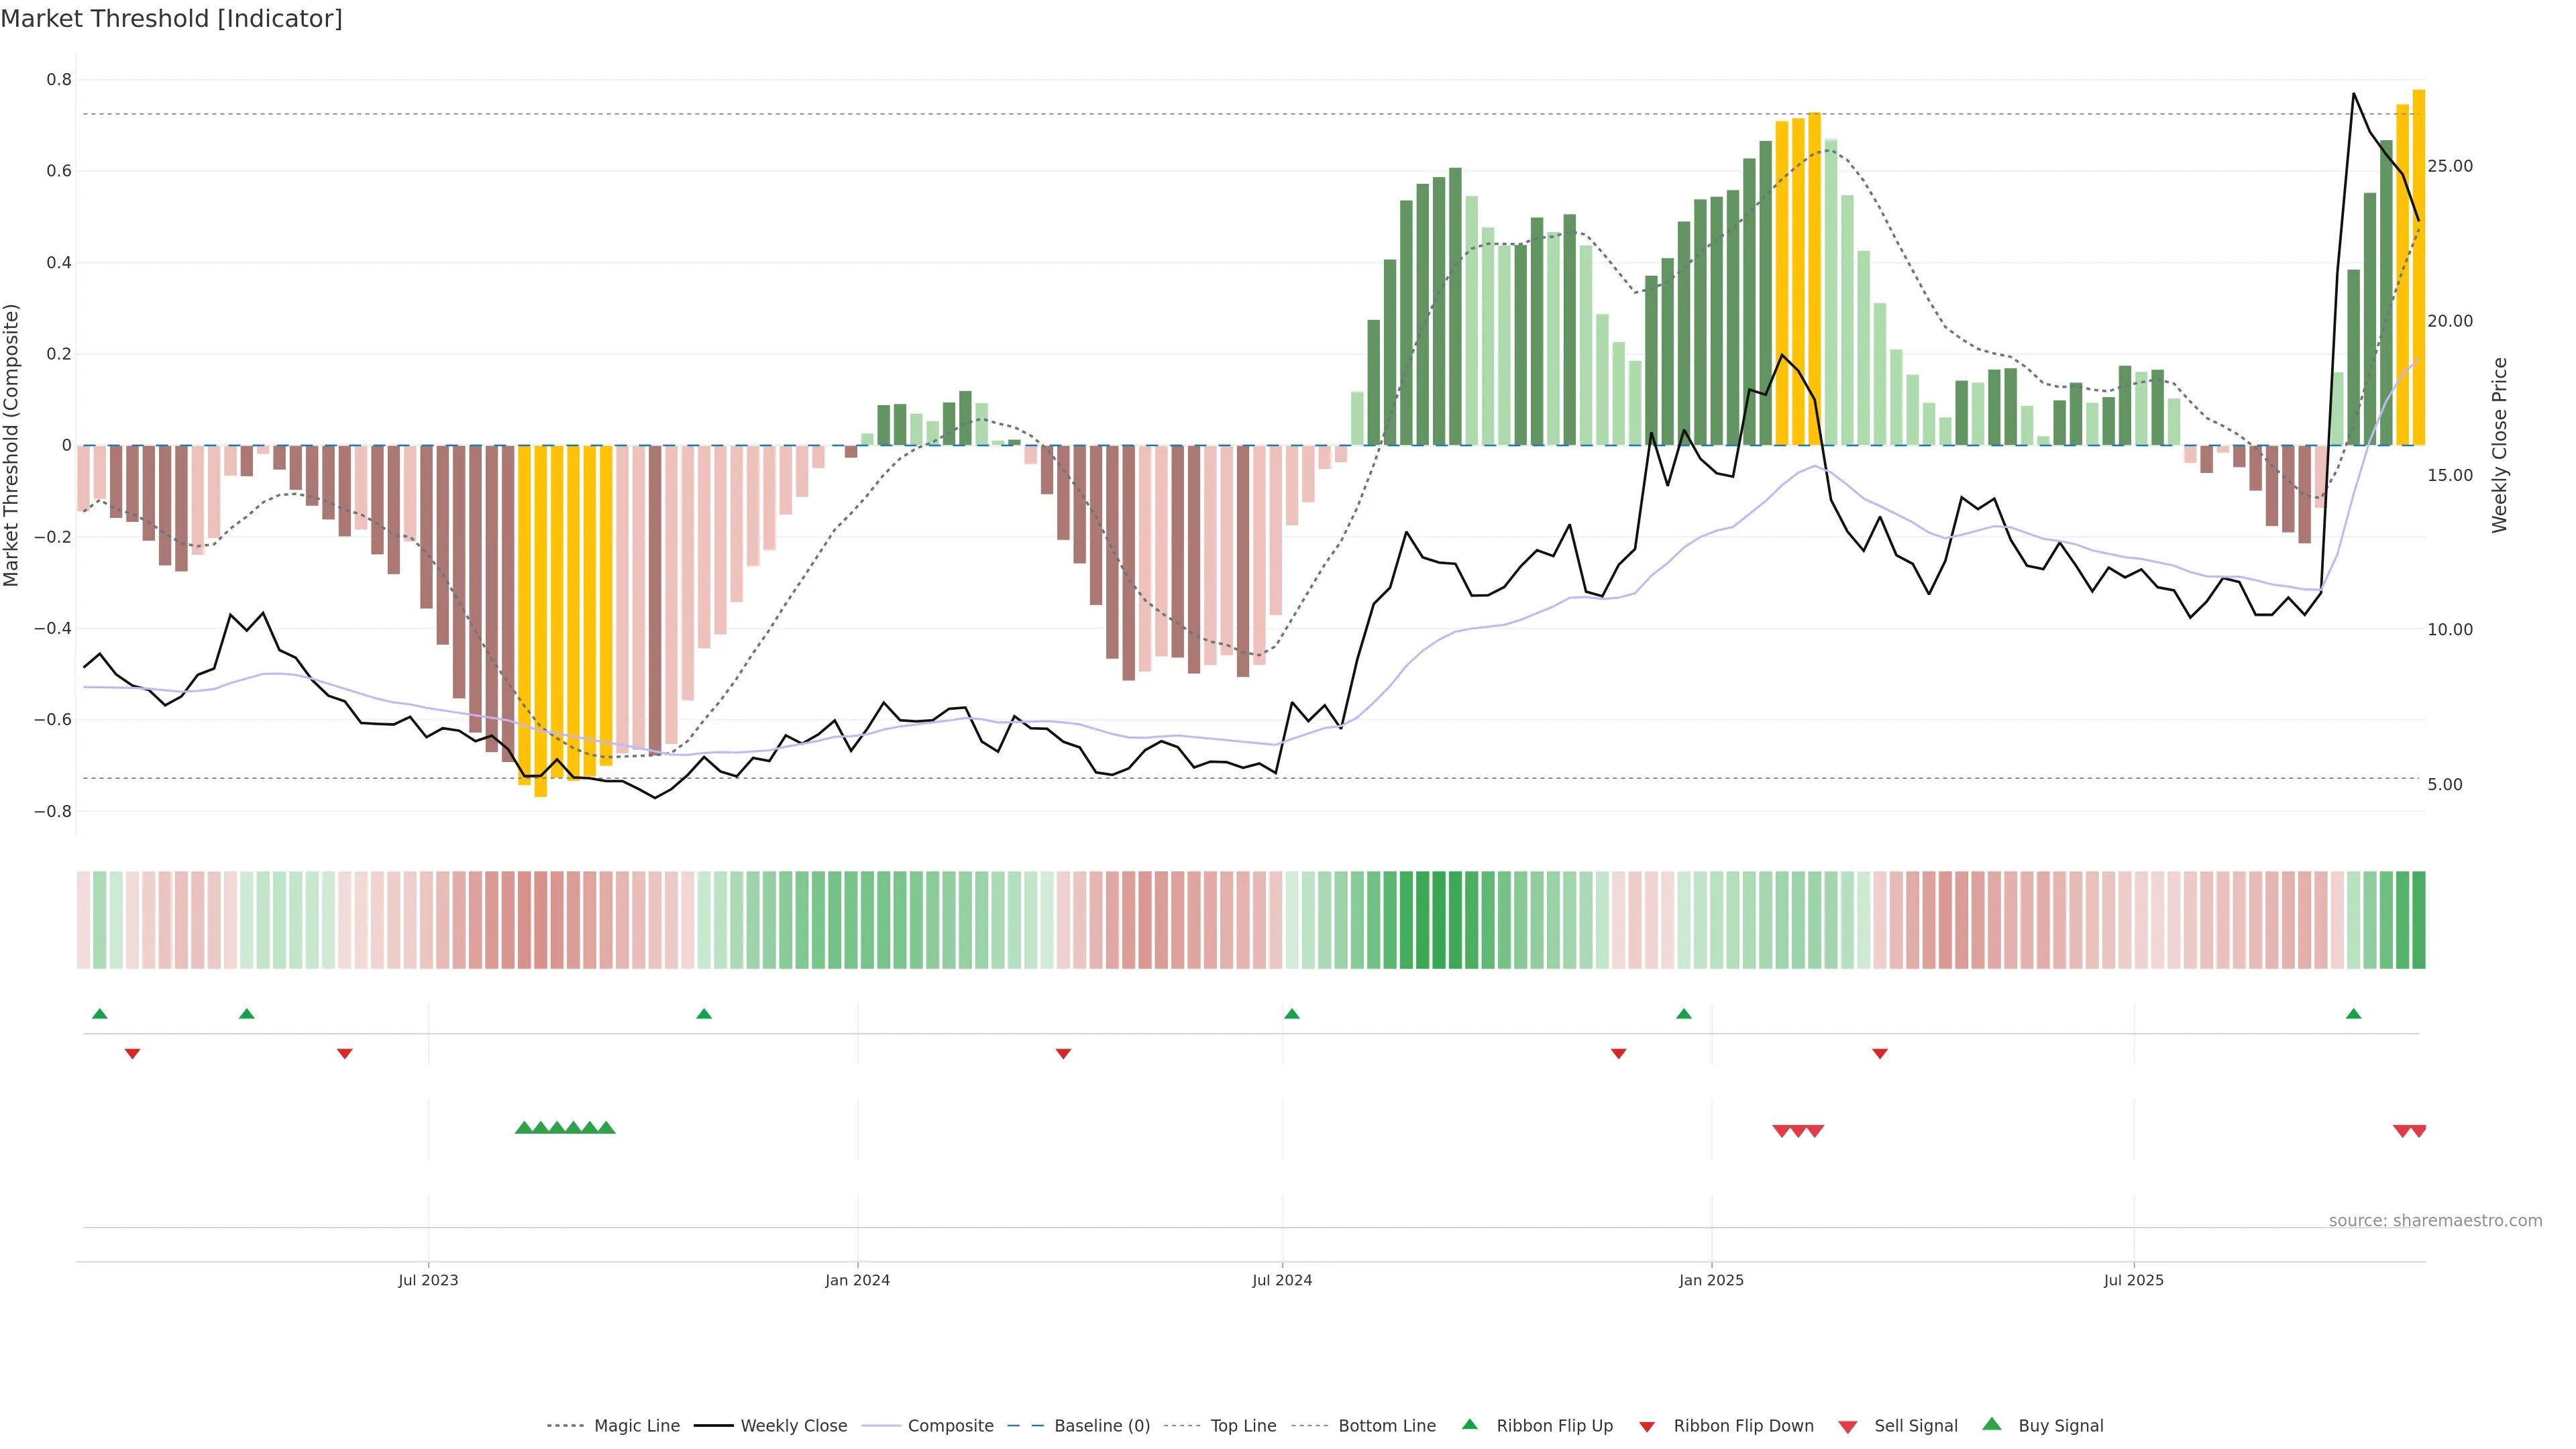The width and height of the screenshot is (2576, 1449).
Task: Click the Jul 2023 x-axis label
Action: tap(428, 1280)
